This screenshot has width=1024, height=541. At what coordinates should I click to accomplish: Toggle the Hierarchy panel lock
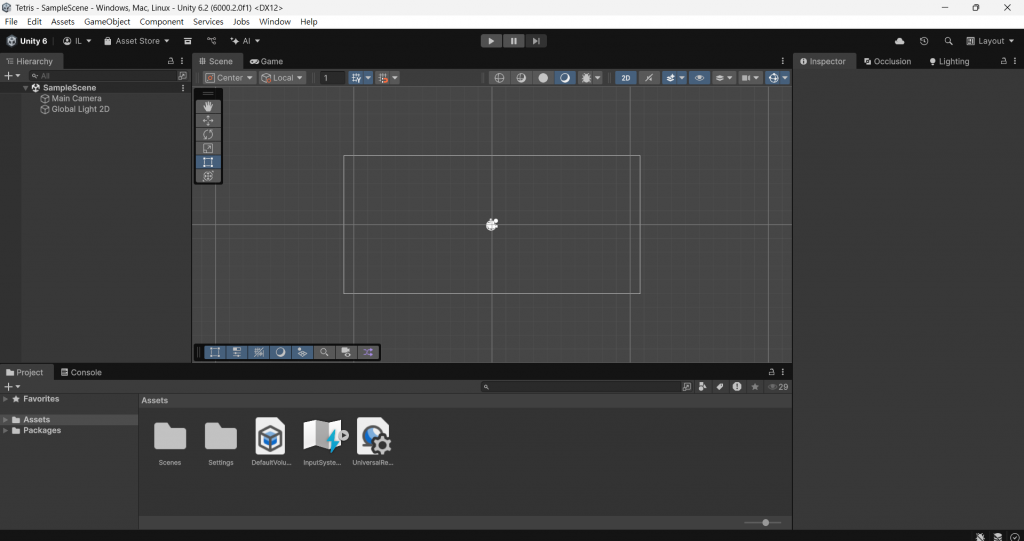point(171,61)
